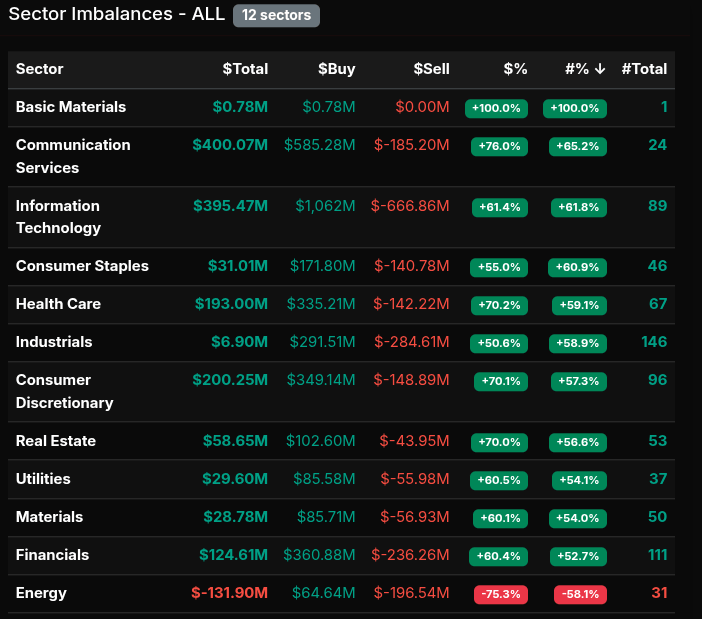702x619 pixels.
Task: Sort table by #Total column
Action: point(644,69)
